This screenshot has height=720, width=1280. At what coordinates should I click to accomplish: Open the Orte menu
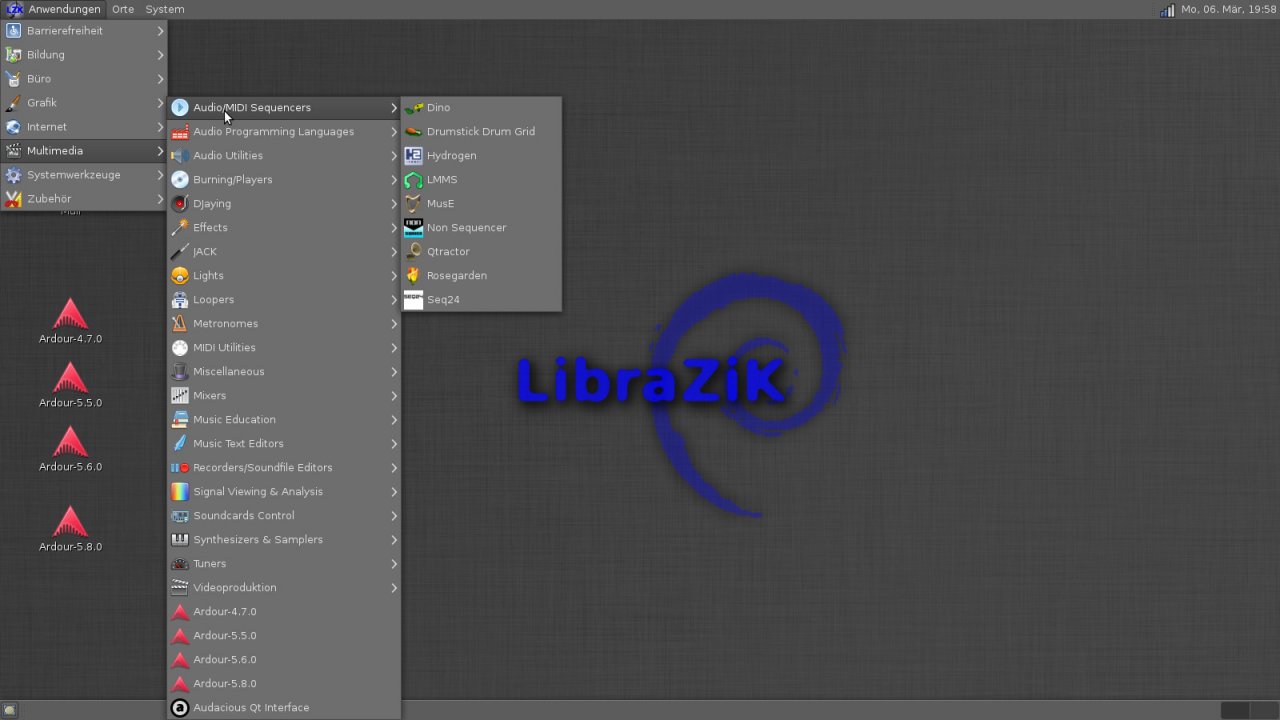click(x=123, y=9)
